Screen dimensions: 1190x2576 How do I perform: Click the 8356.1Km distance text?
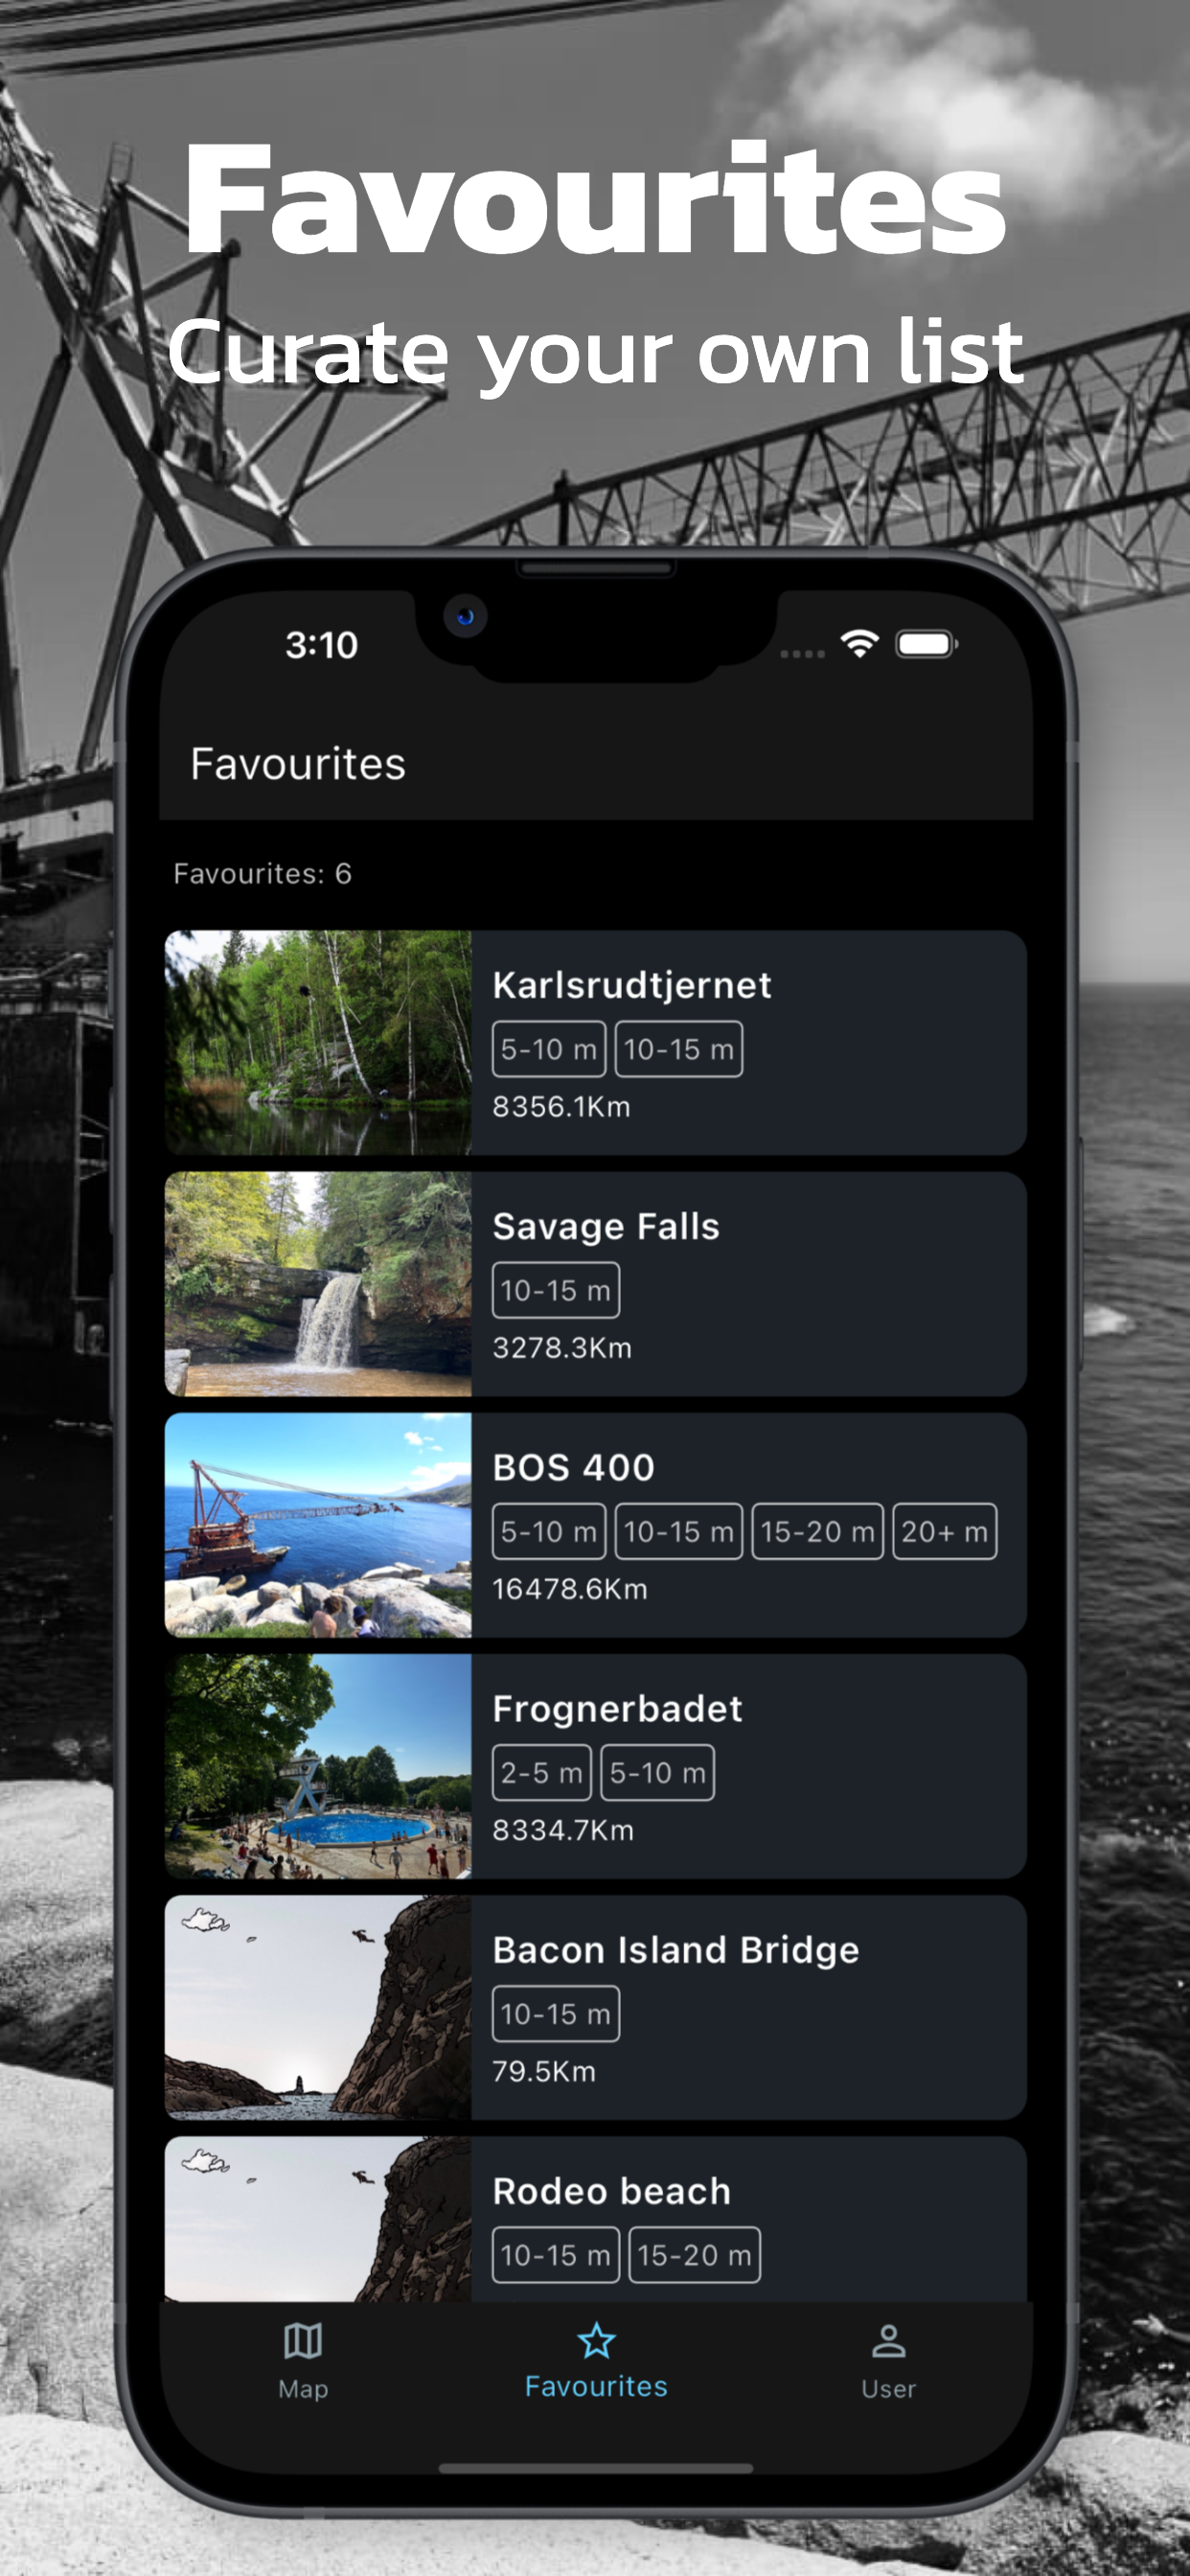[561, 1107]
